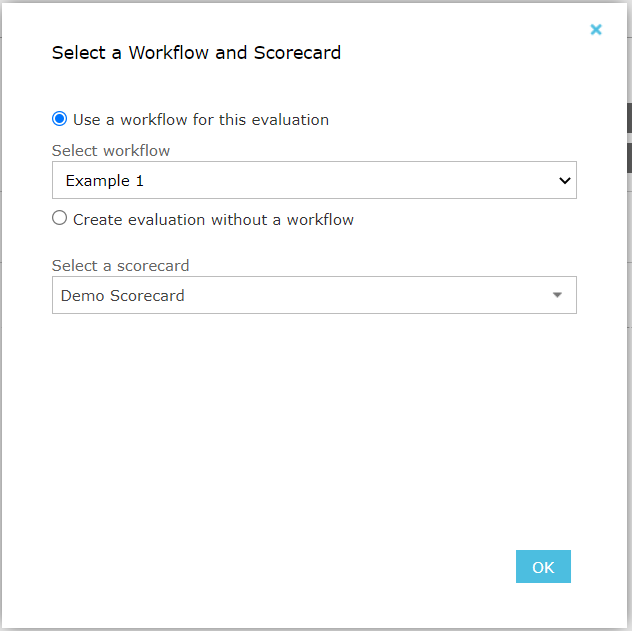Click the 'Select workflow' field label
632x631 pixels.
tap(111, 151)
